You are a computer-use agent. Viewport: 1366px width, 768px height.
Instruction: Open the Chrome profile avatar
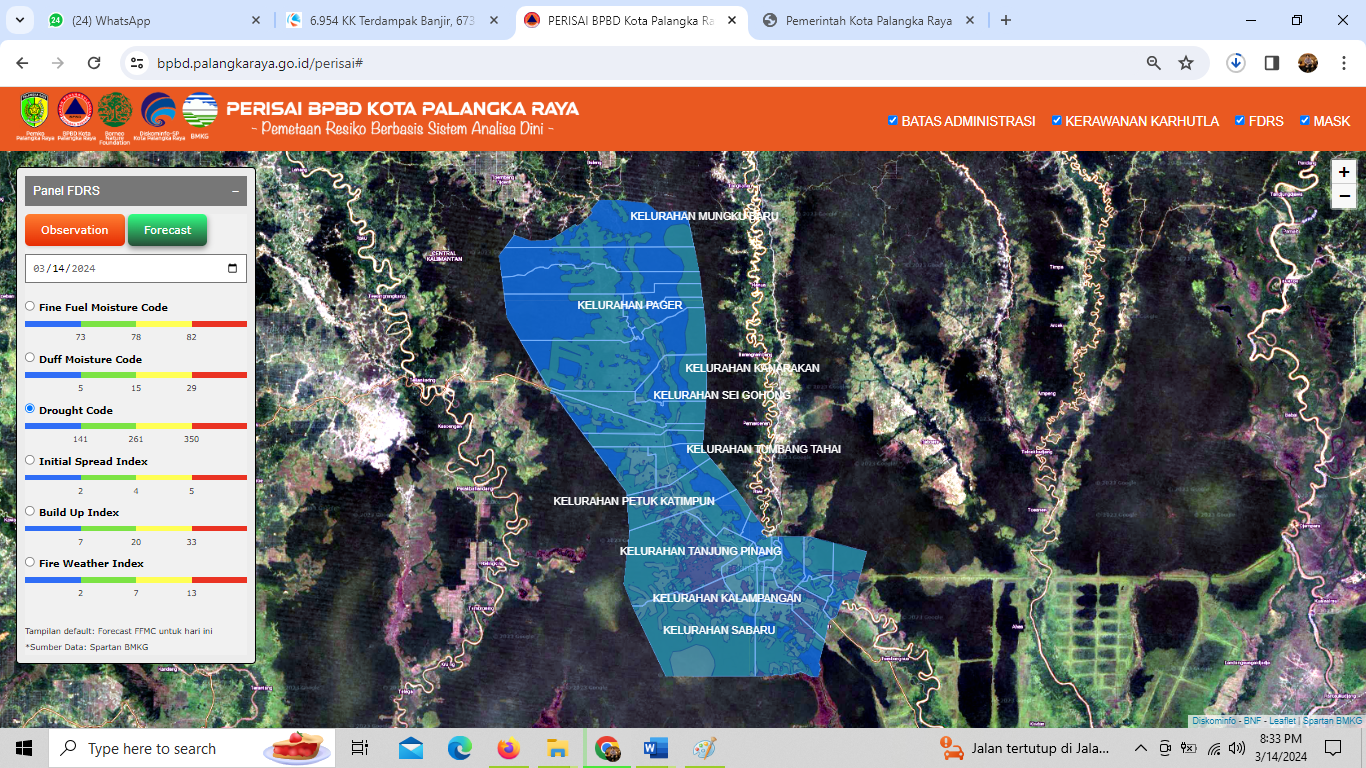coord(1308,63)
